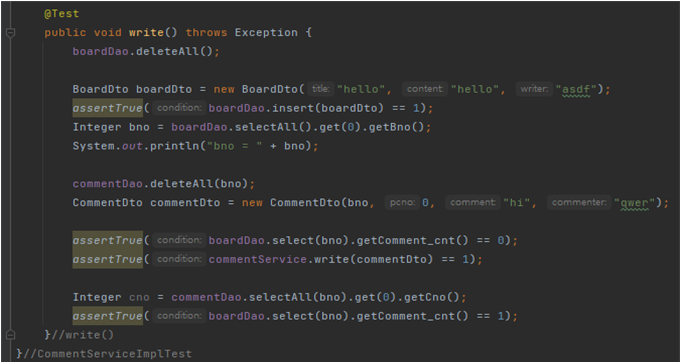Screen dimensions: 682x362
Task: Click the title: parameter hint
Action: pos(321,89)
